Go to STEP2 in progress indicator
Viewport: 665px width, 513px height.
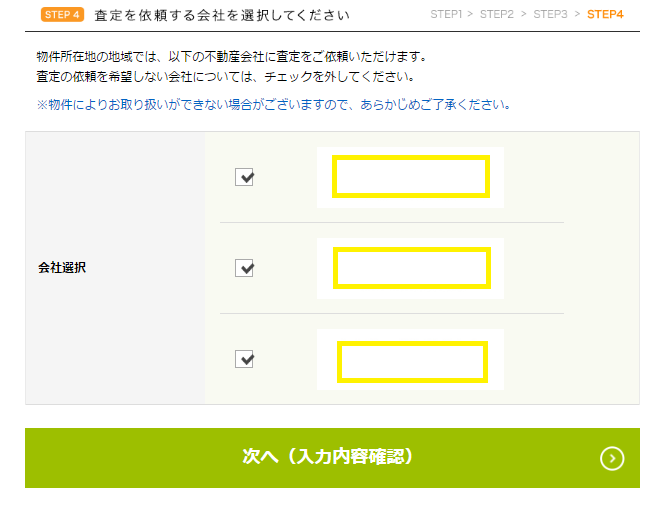click(x=497, y=14)
